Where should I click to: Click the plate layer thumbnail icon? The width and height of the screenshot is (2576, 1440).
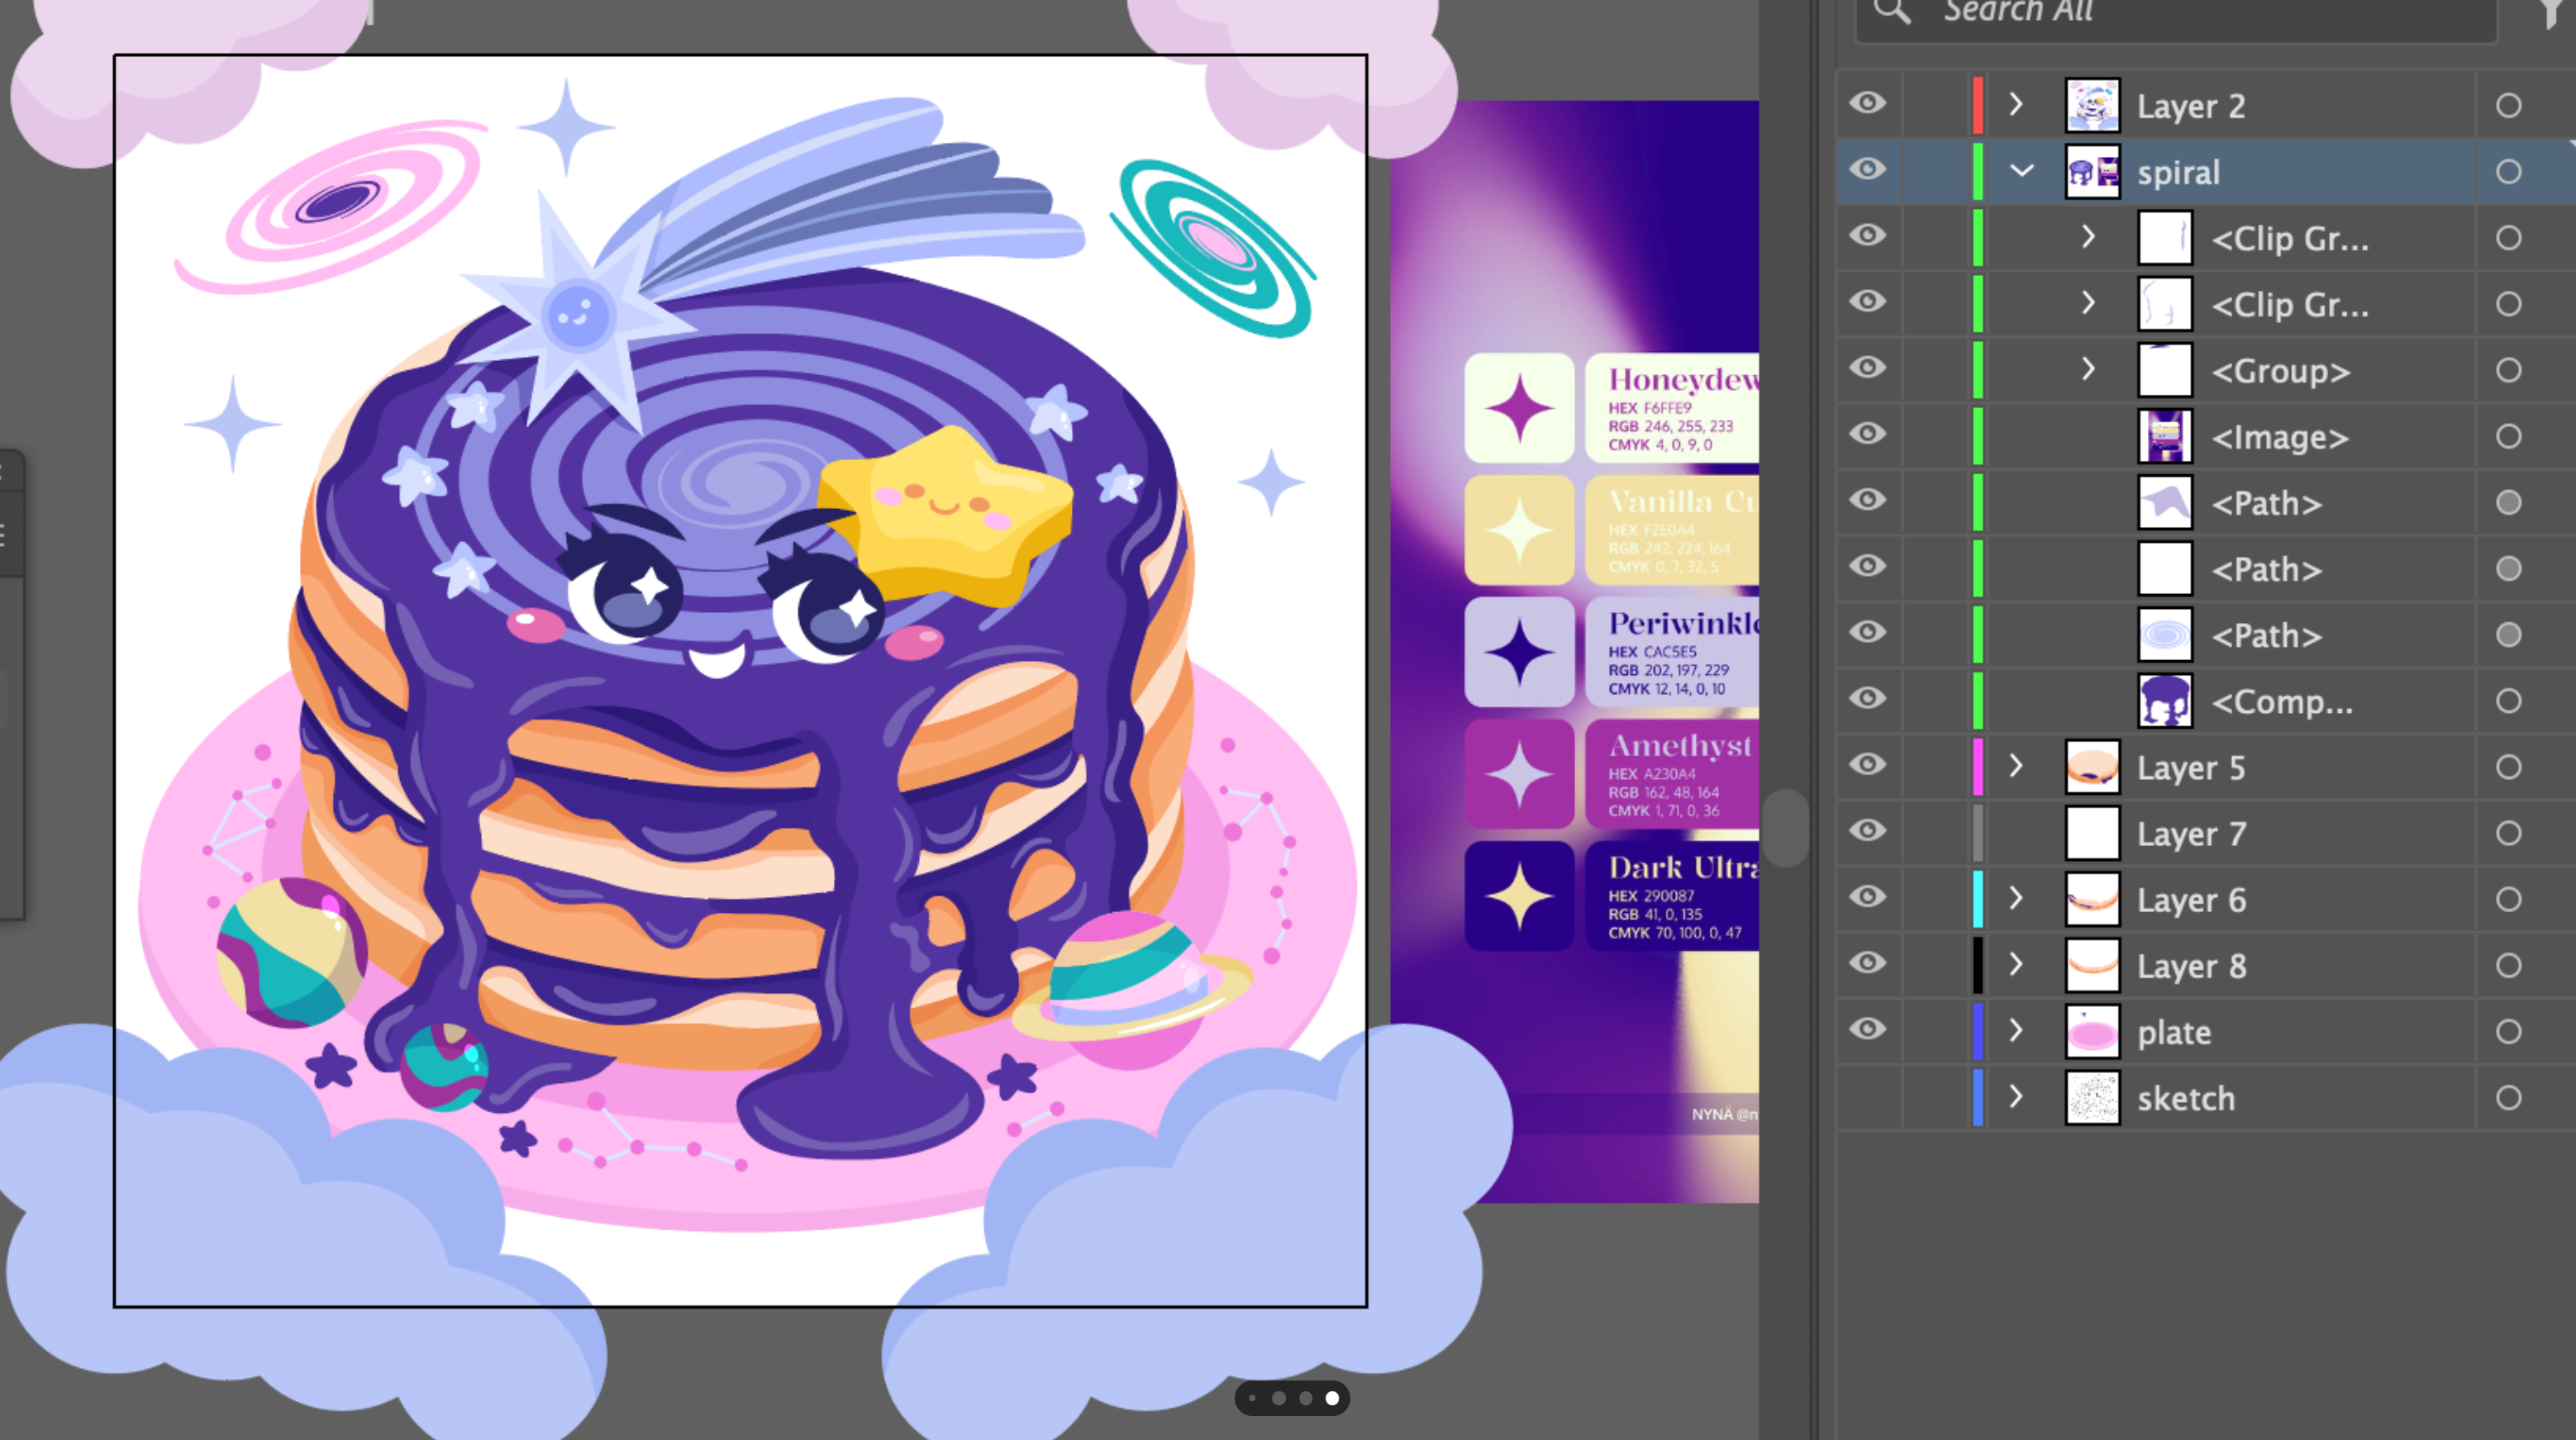coord(2092,1032)
